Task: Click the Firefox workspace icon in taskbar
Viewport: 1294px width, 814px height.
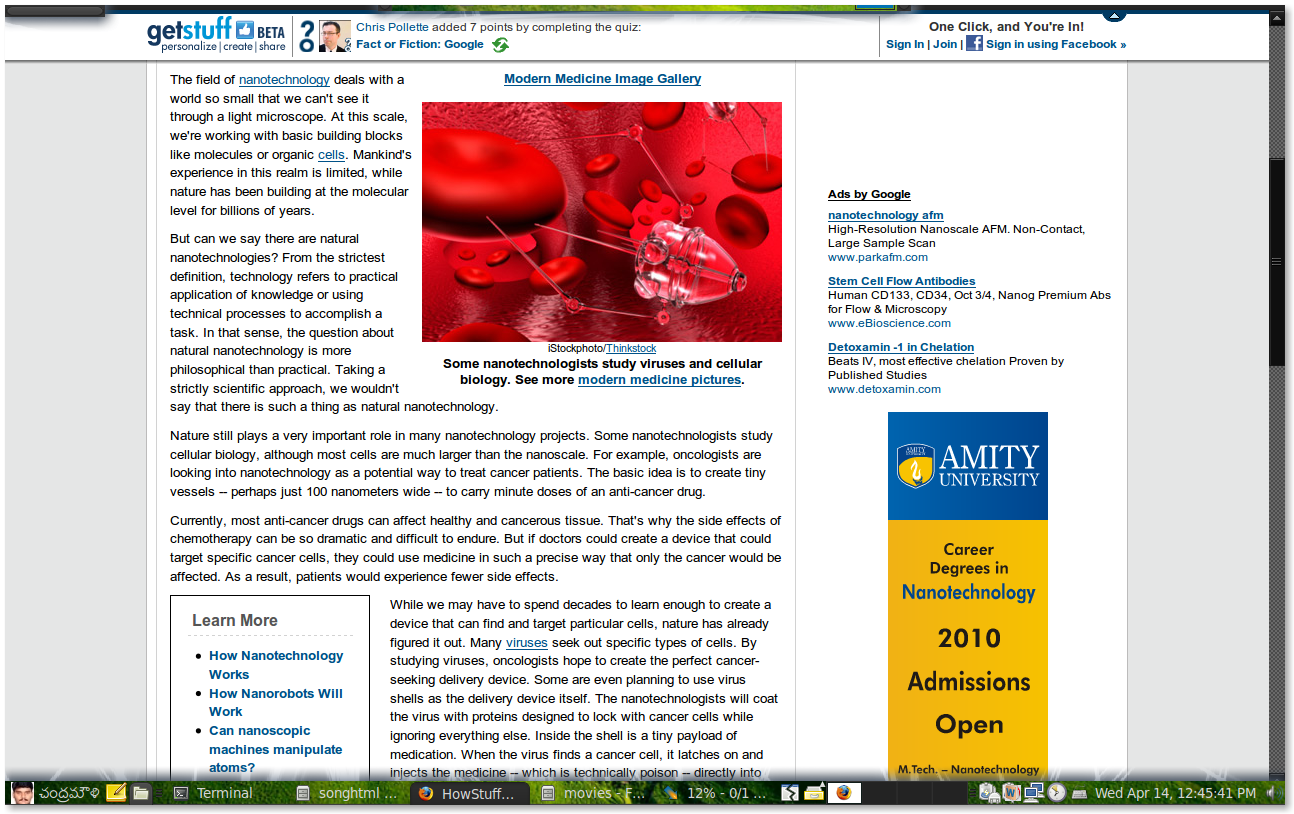Action: point(845,793)
